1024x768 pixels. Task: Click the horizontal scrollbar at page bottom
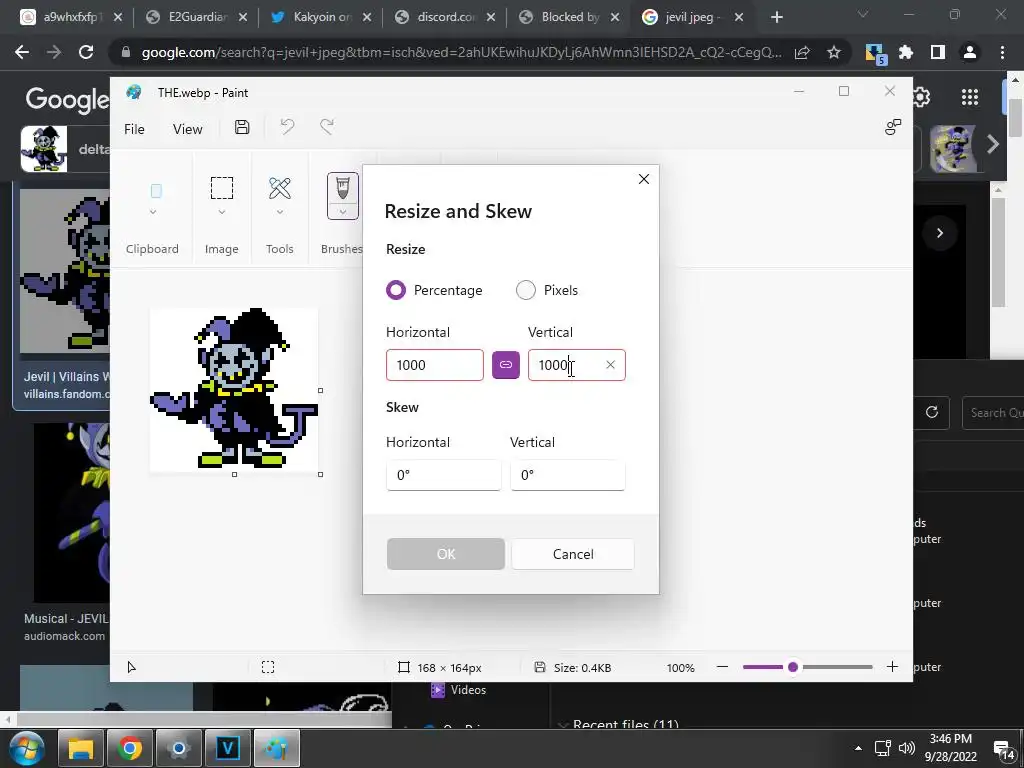[x=204, y=720]
